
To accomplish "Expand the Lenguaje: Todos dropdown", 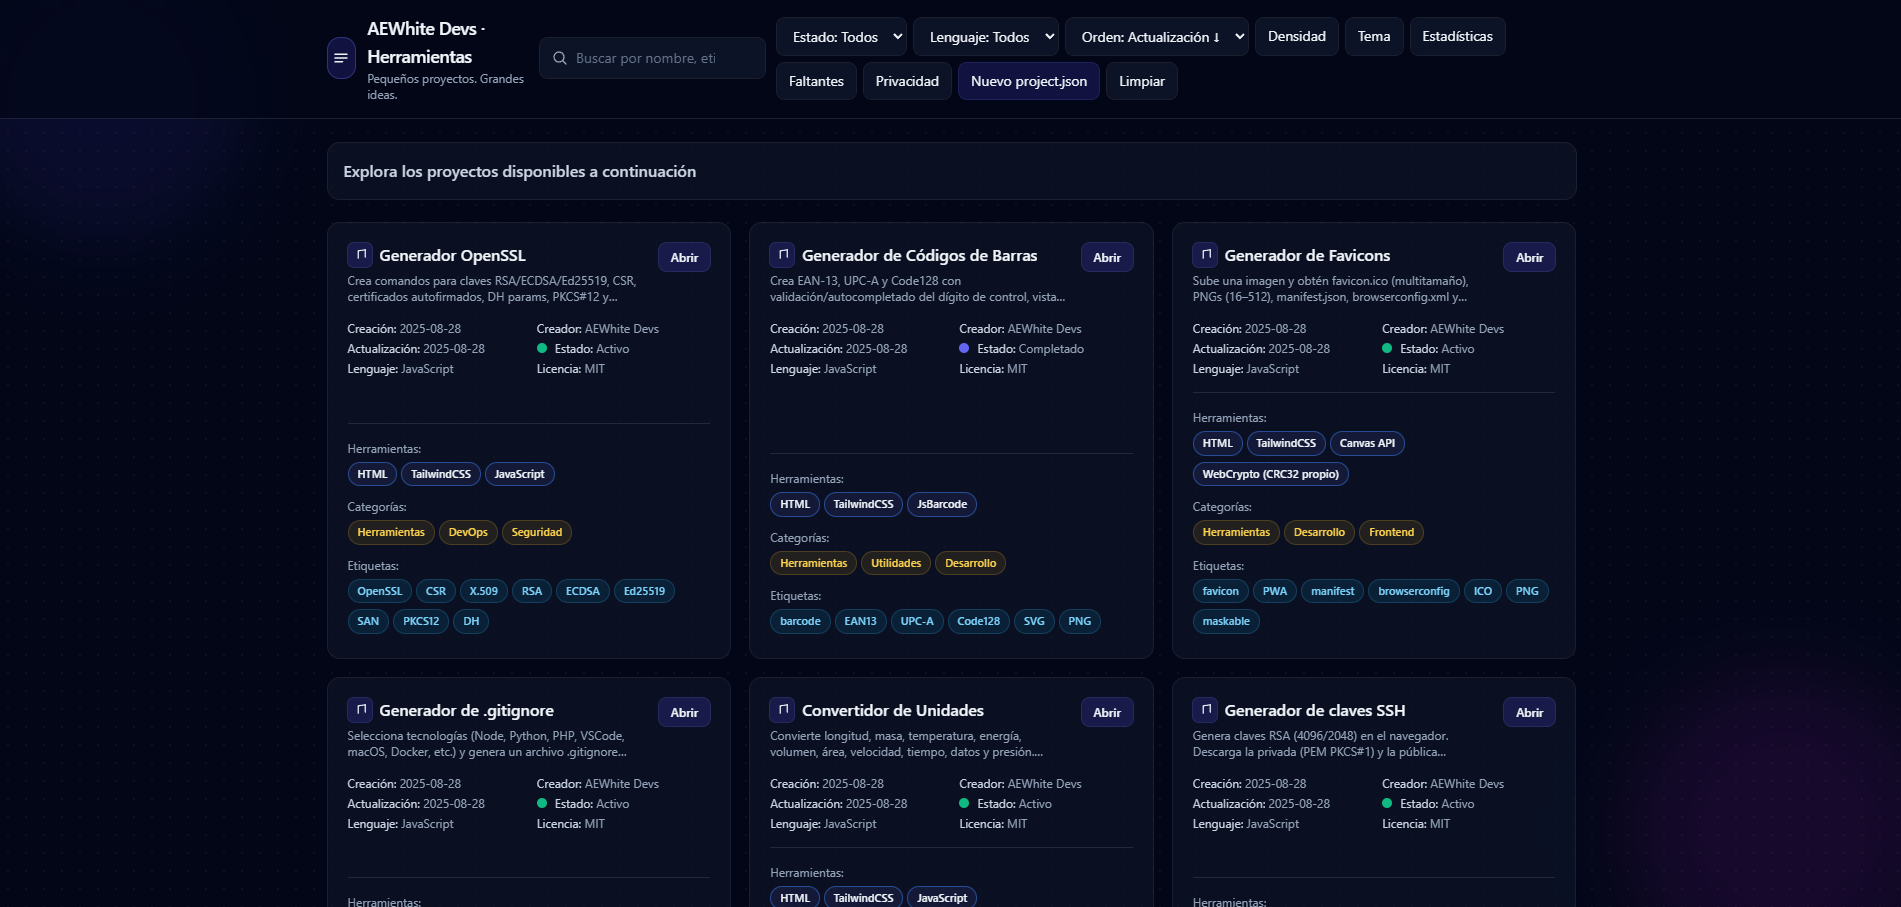I will [x=985, y=37].
